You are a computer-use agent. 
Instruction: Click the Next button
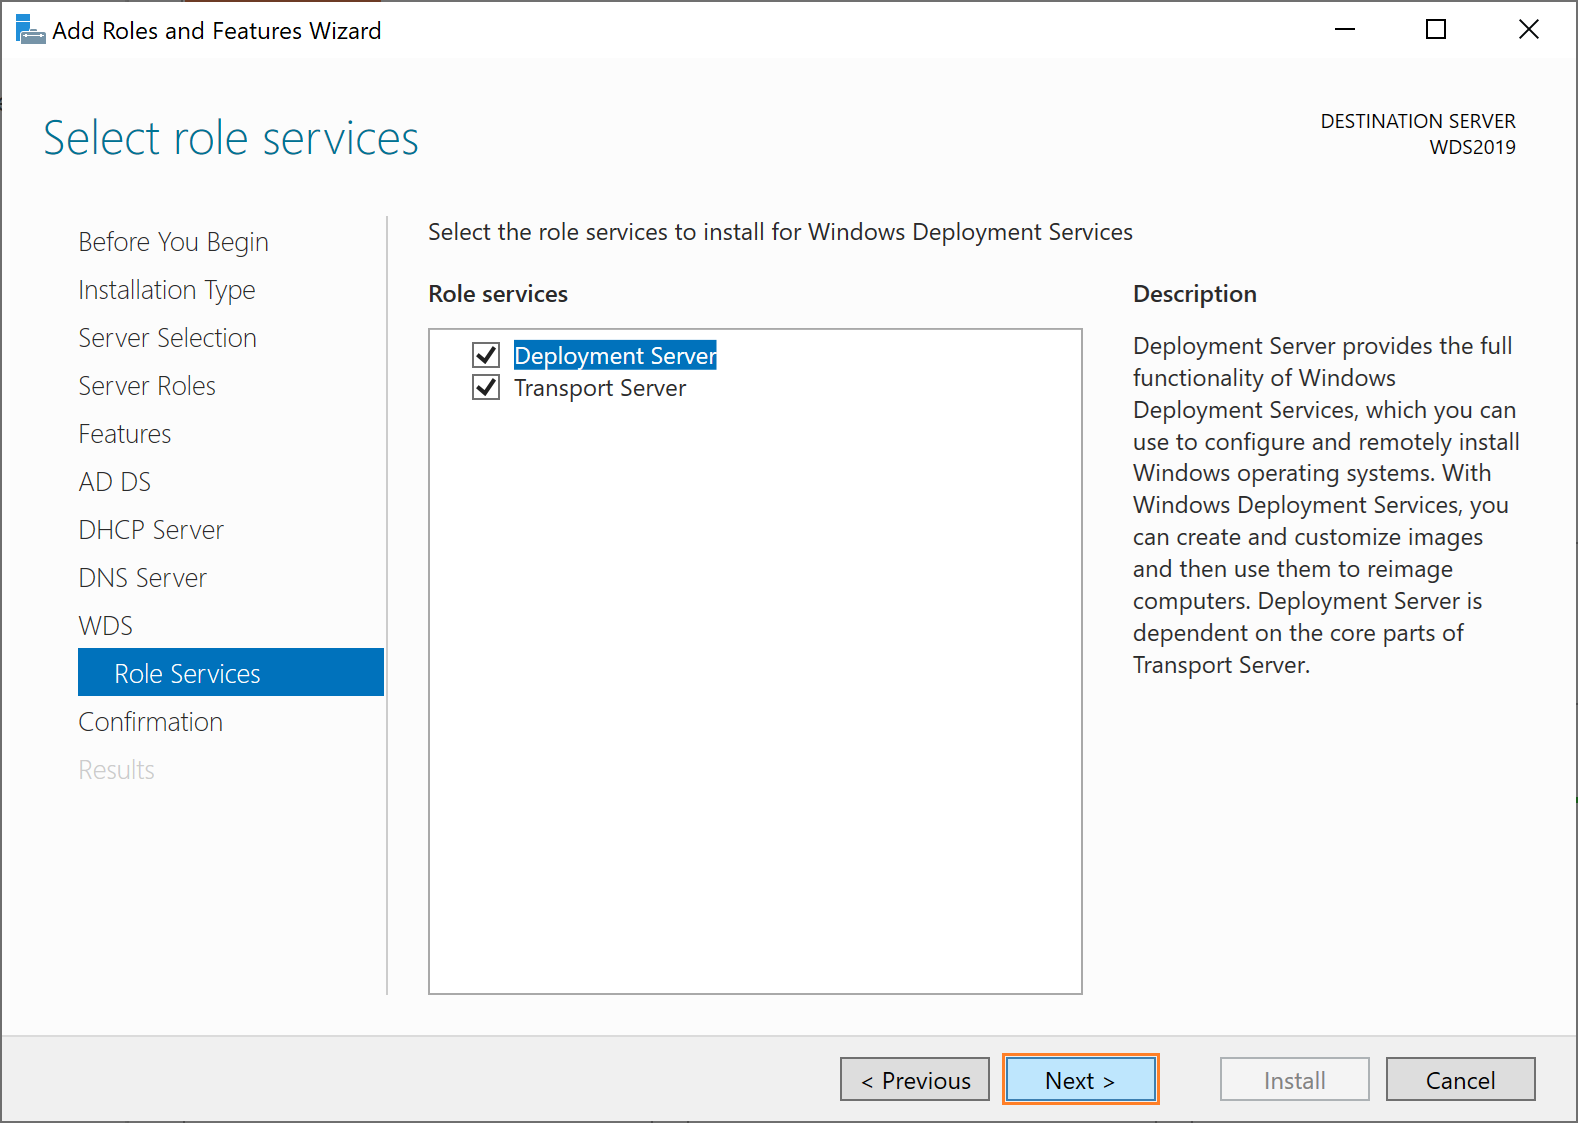pos(1080,1079)
